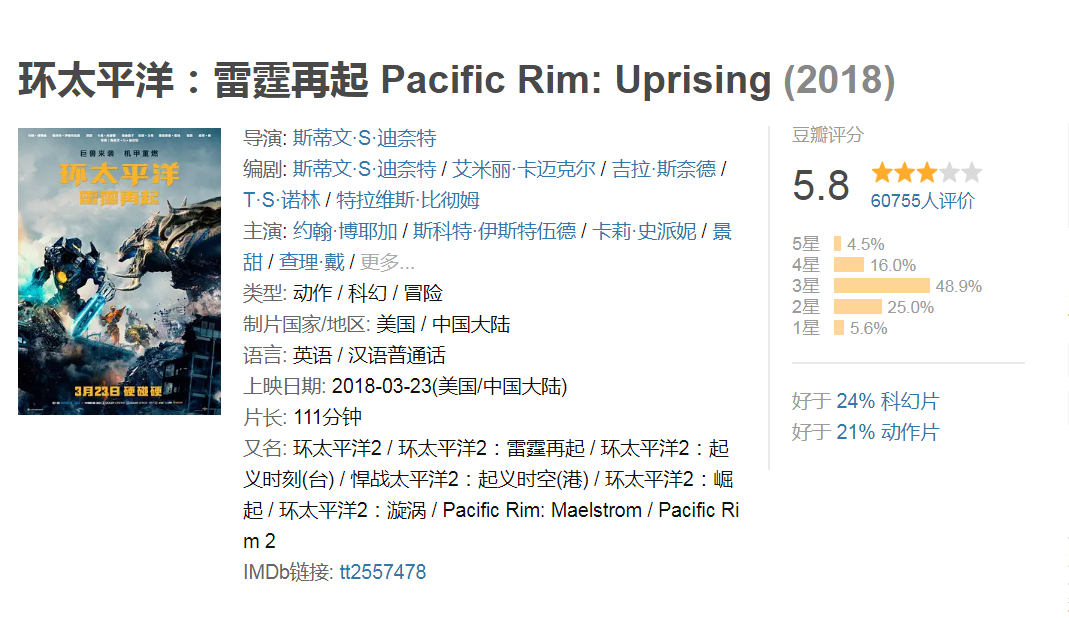Open actor link 卡莉·史派妮
1069x628 pixels.
[644, 231]
